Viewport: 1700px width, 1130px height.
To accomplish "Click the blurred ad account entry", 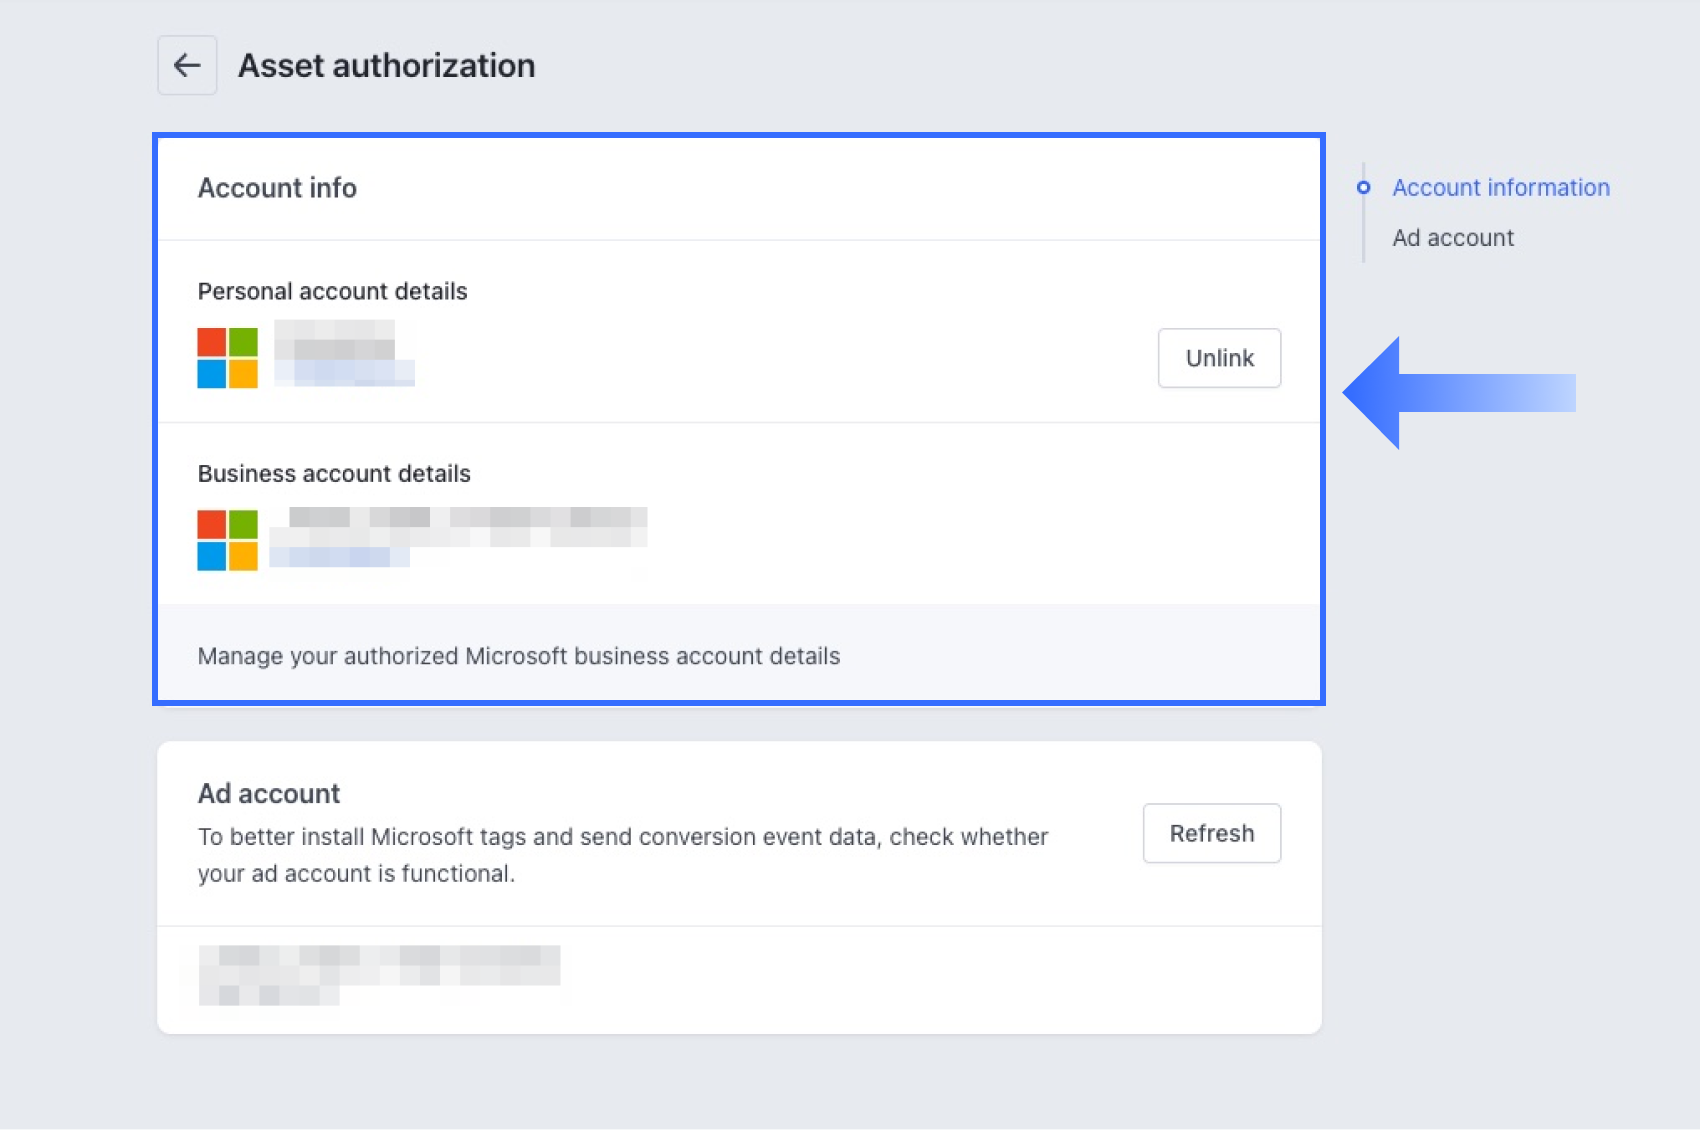I will pos(379,974).
